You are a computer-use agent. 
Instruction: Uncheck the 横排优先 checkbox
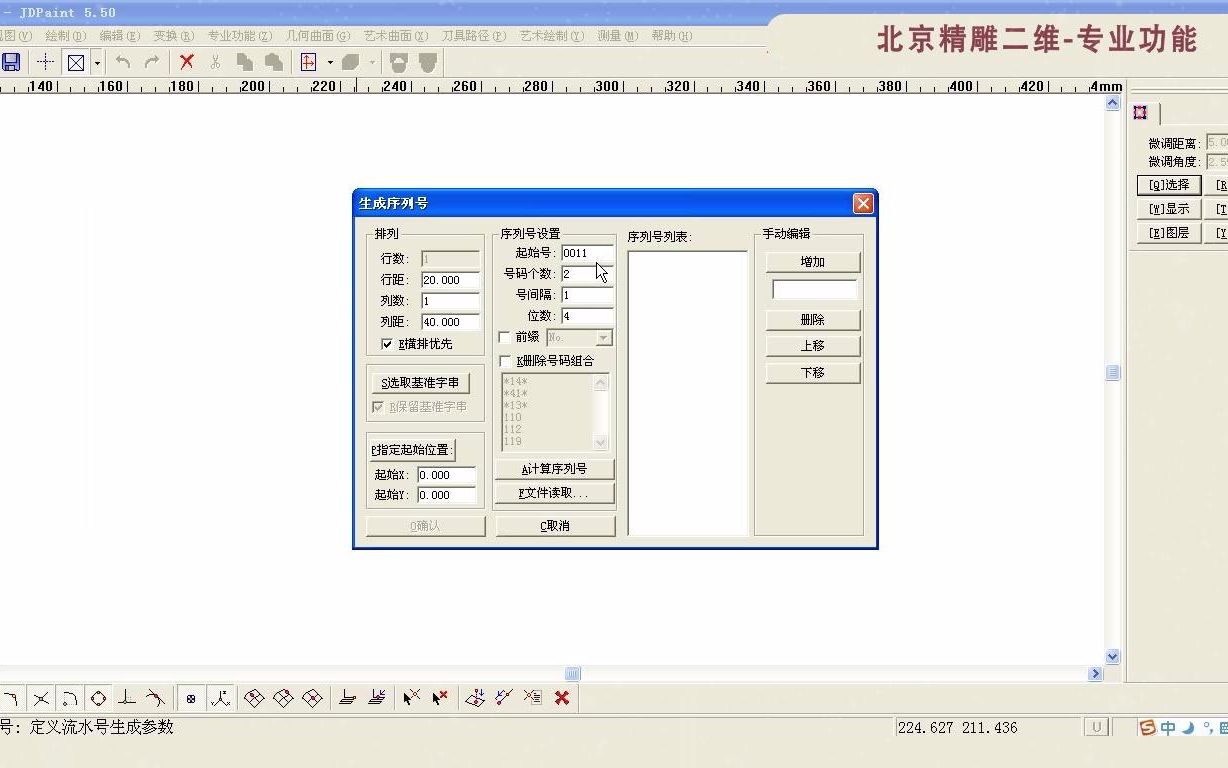click(x=386, y=344)
